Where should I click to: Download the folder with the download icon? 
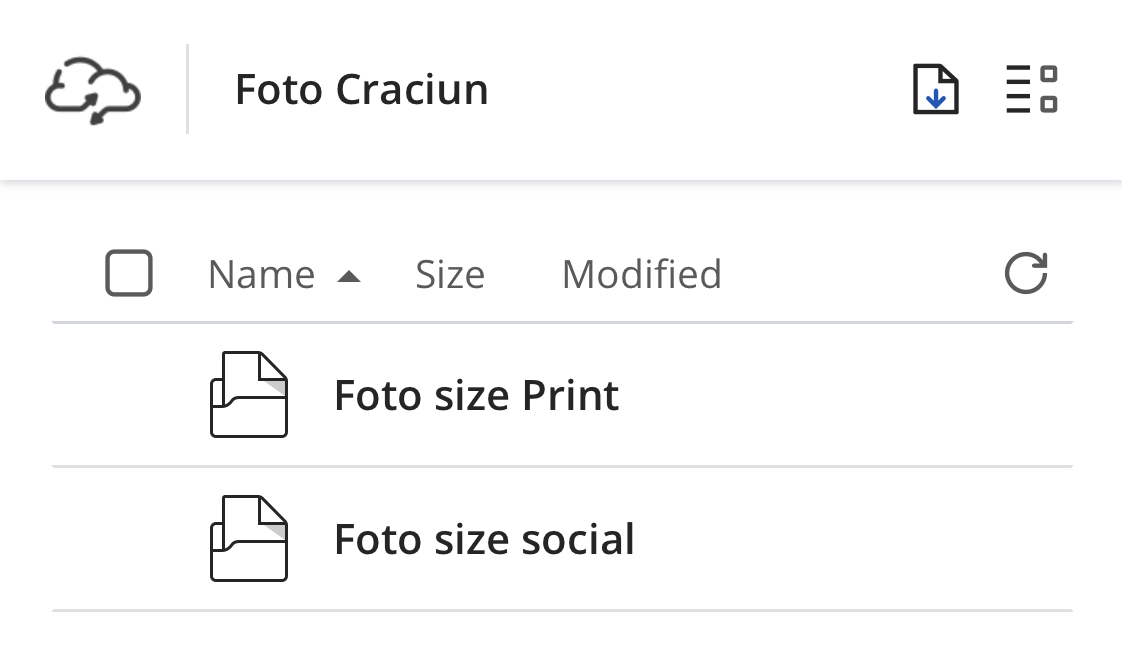click(x=936, y=90)
